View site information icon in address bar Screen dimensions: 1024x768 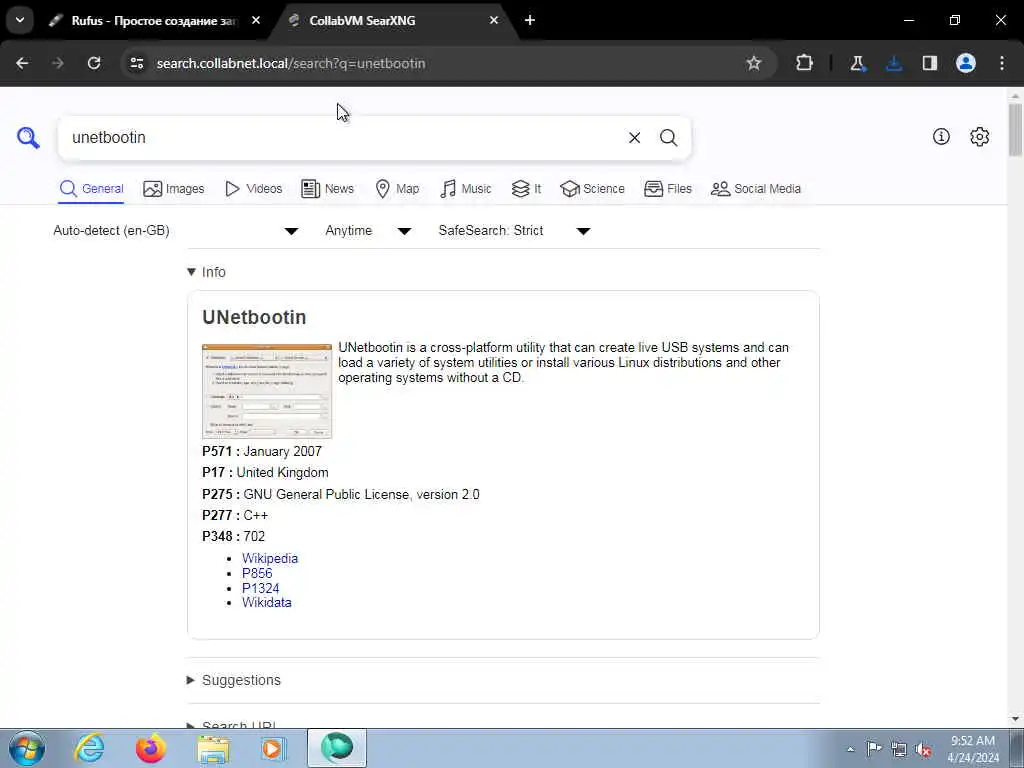click(136, 63)
